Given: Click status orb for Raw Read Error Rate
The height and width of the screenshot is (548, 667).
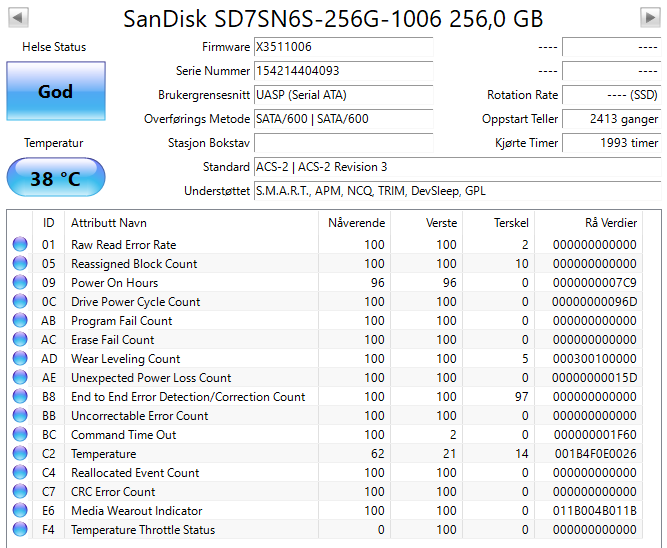Looking at the screenshot, I should (x=20, y=244).
